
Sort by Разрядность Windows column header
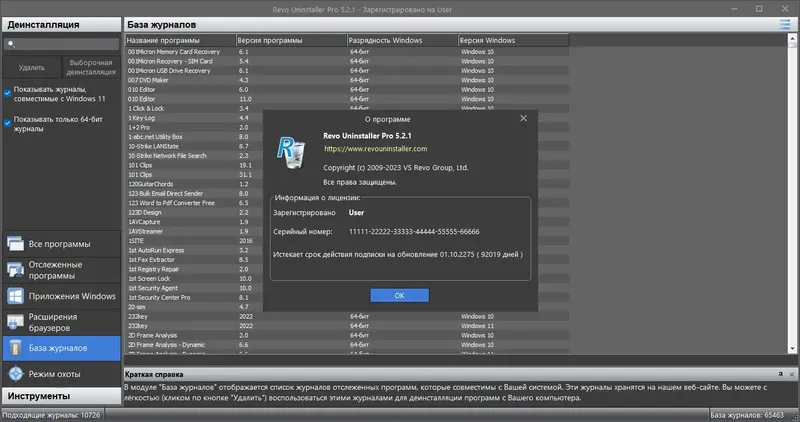tap(402, 40)
